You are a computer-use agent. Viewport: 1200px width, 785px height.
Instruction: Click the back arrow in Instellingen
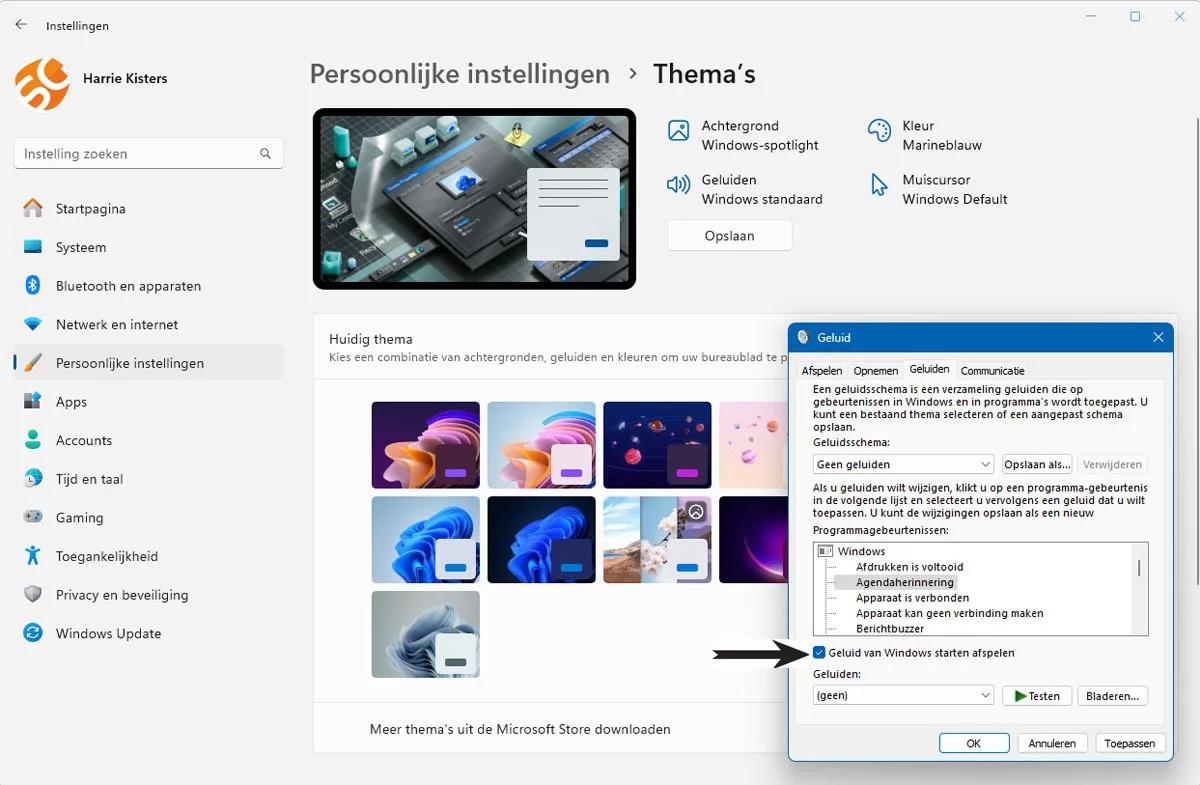(21, 25)
